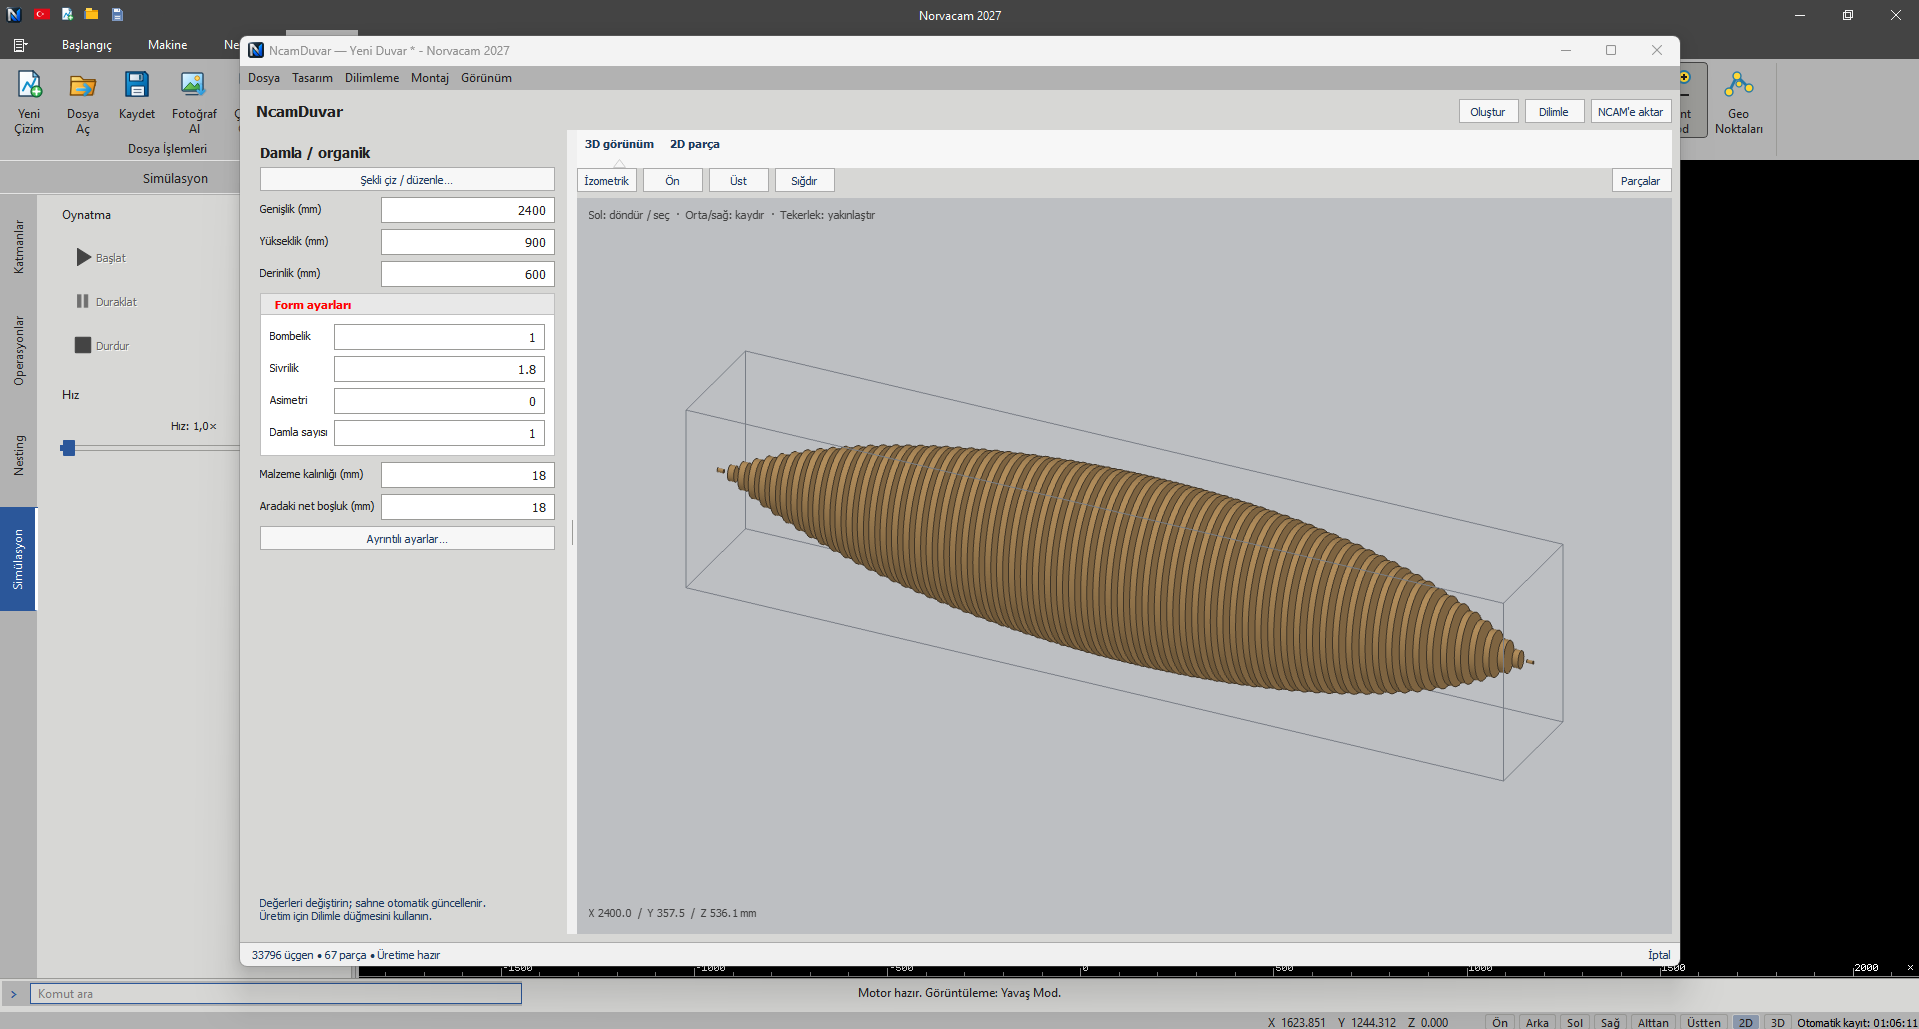Open the Şekli çiz / düzenle dialog
This screenshot has height=1029, width=1919.
coord(407,179)
